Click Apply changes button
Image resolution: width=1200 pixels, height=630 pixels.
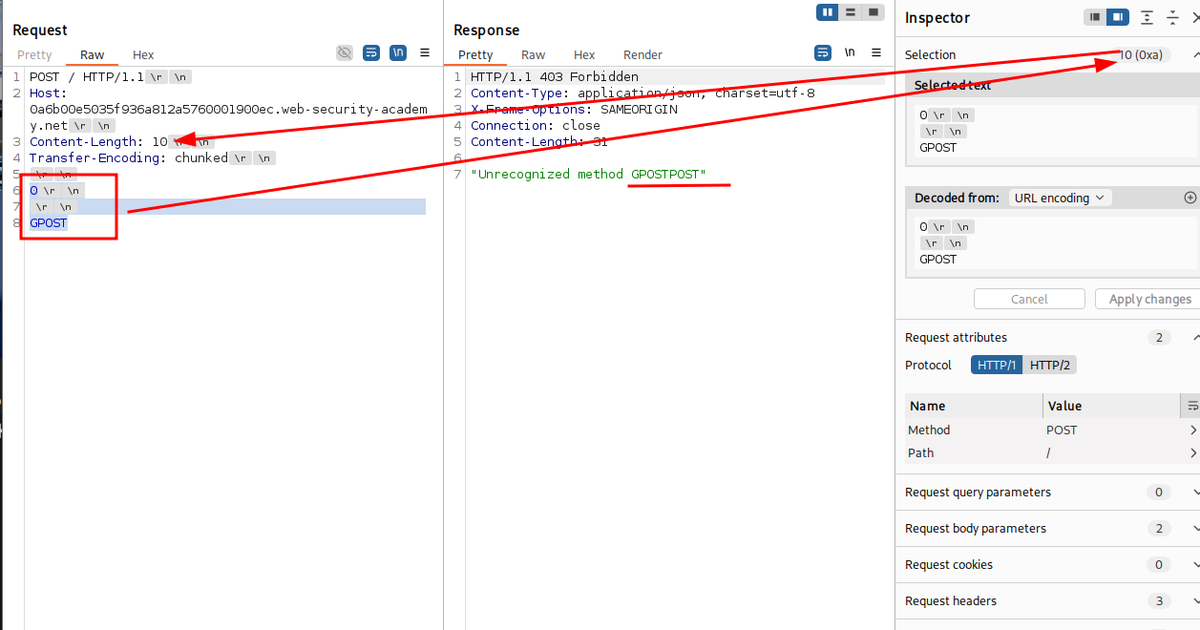1150,299
